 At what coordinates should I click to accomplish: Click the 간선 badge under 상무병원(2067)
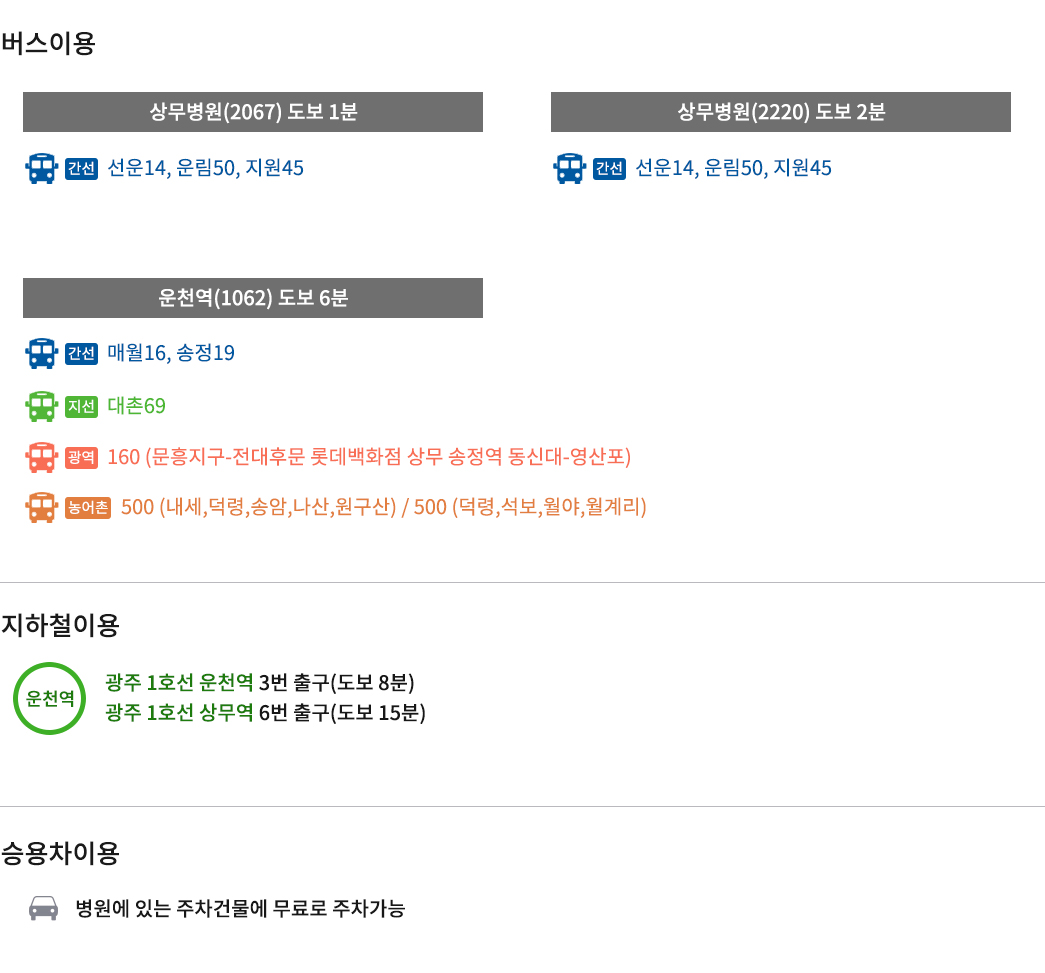coord(81,169)
